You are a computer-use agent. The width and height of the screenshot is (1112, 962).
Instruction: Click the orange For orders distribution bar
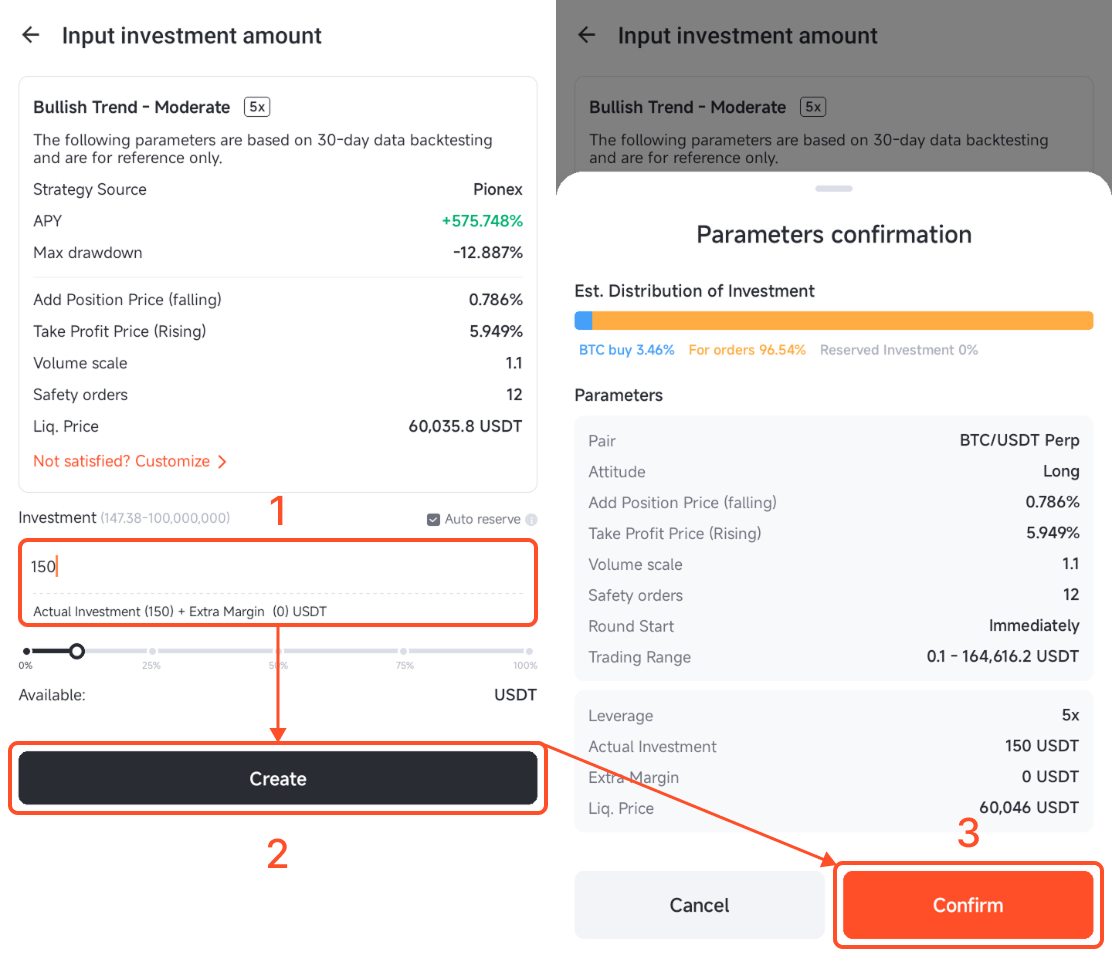843,321
